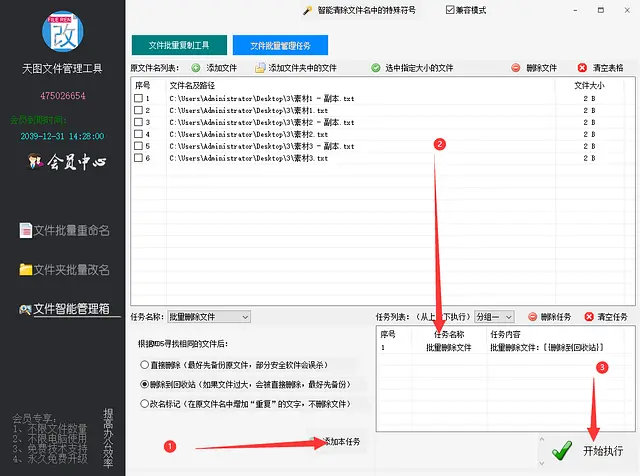This screenshot has width=640, height=476.
Task: Click the red minus 删除任务 icon
Action: [x=533, y=317]
